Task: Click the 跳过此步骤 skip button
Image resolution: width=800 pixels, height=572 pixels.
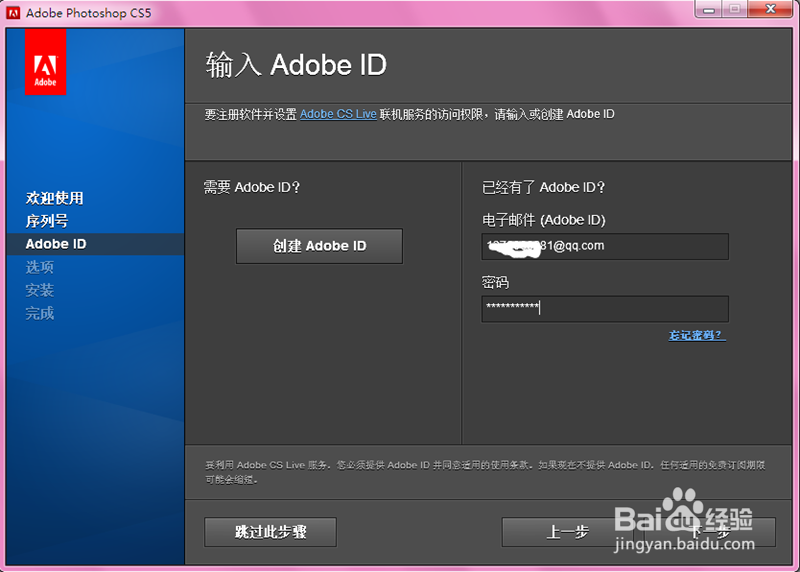Action: coord(270,532)
